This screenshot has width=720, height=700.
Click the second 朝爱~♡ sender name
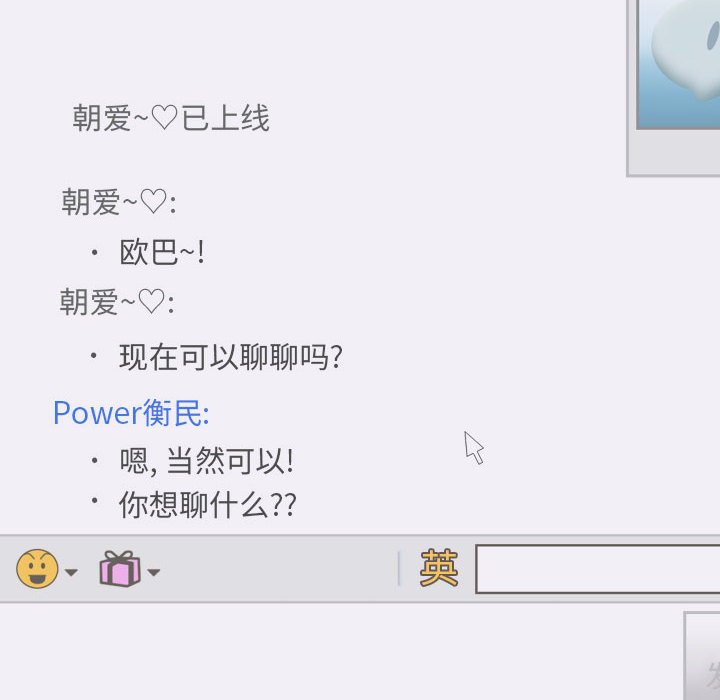(117, 302)
